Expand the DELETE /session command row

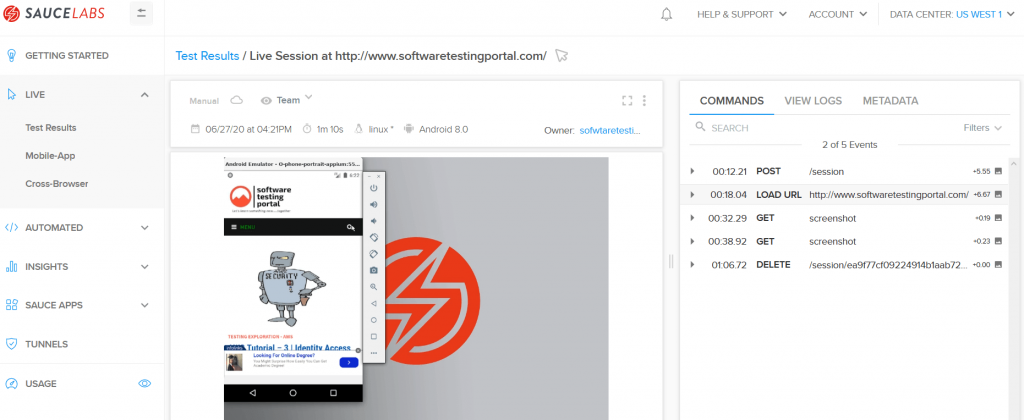point(691,264)
